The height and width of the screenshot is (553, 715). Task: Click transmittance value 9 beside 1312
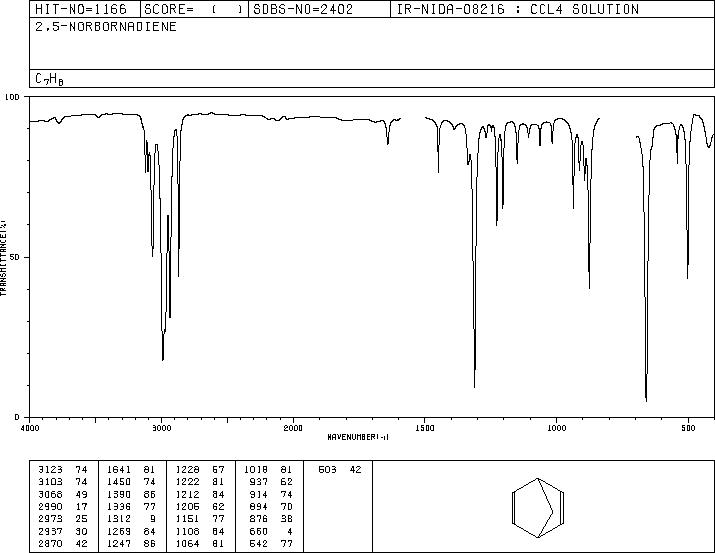click(153, 519)
